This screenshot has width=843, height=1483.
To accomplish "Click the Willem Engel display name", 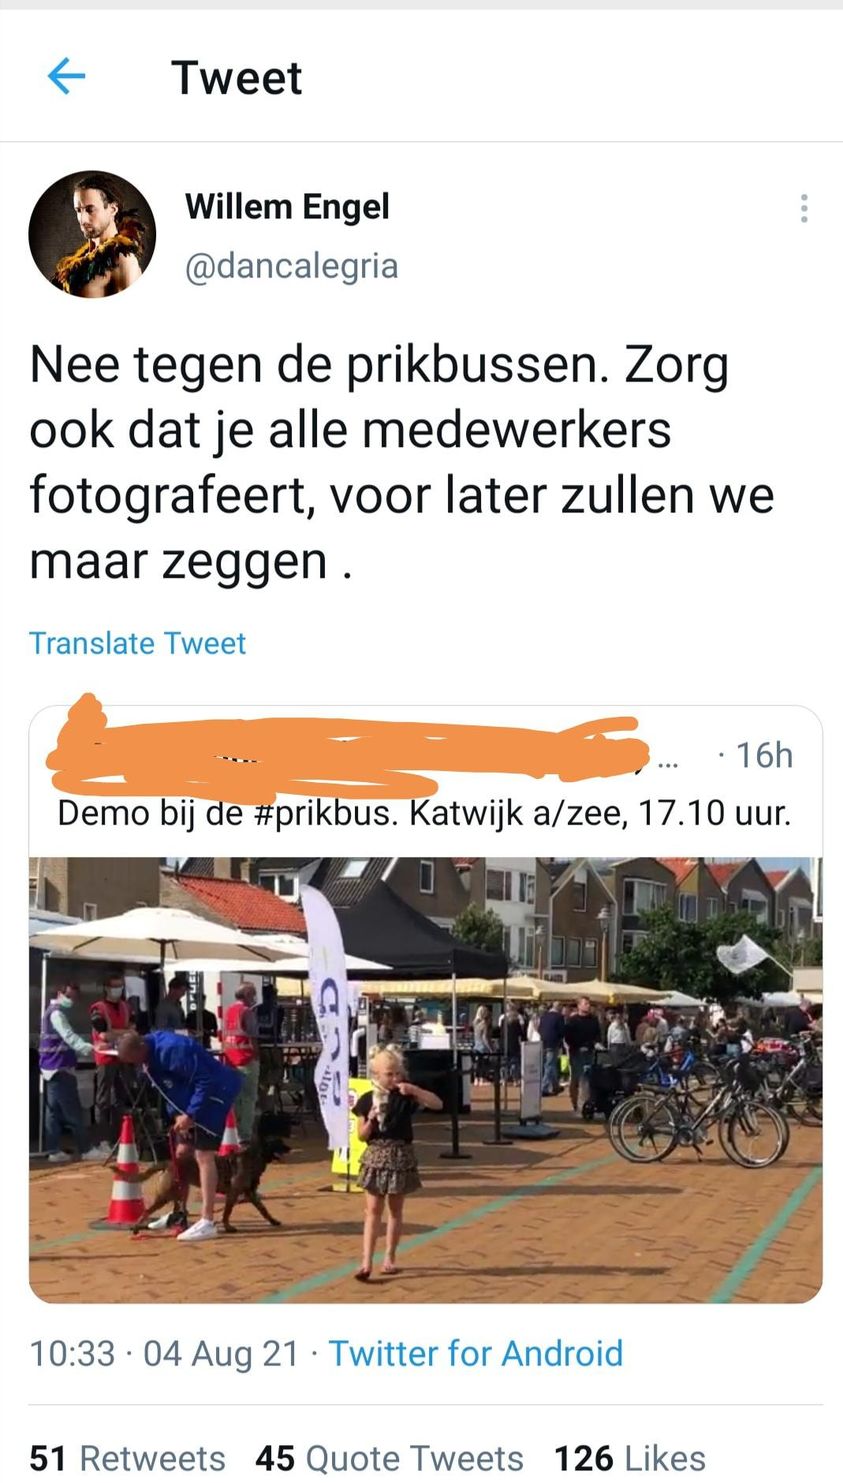I will (x=287, y=207).
